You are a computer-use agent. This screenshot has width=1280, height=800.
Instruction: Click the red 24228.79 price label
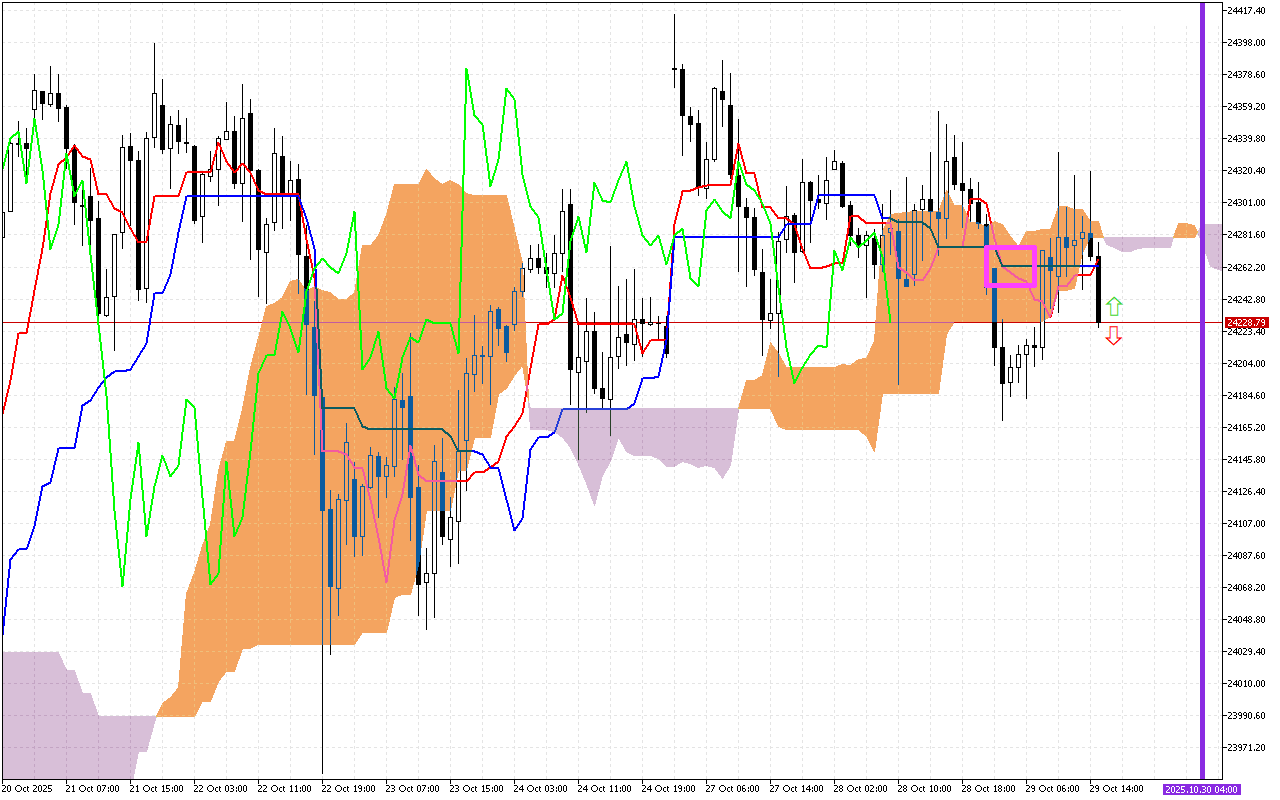[x=1248, y=323]
